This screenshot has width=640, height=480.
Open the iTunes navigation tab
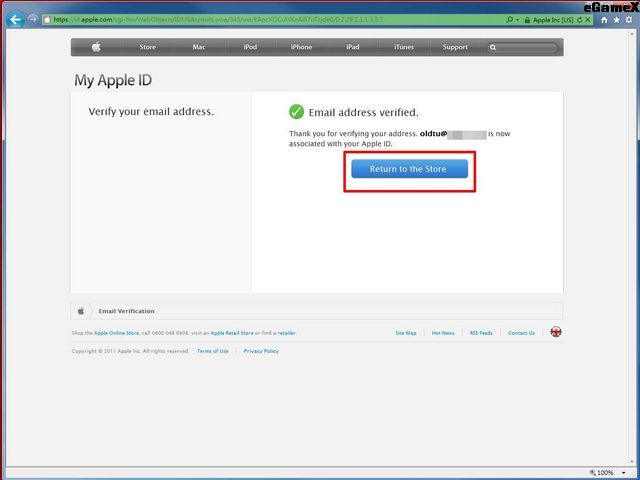pyautogui.click(x=404, y=47)
